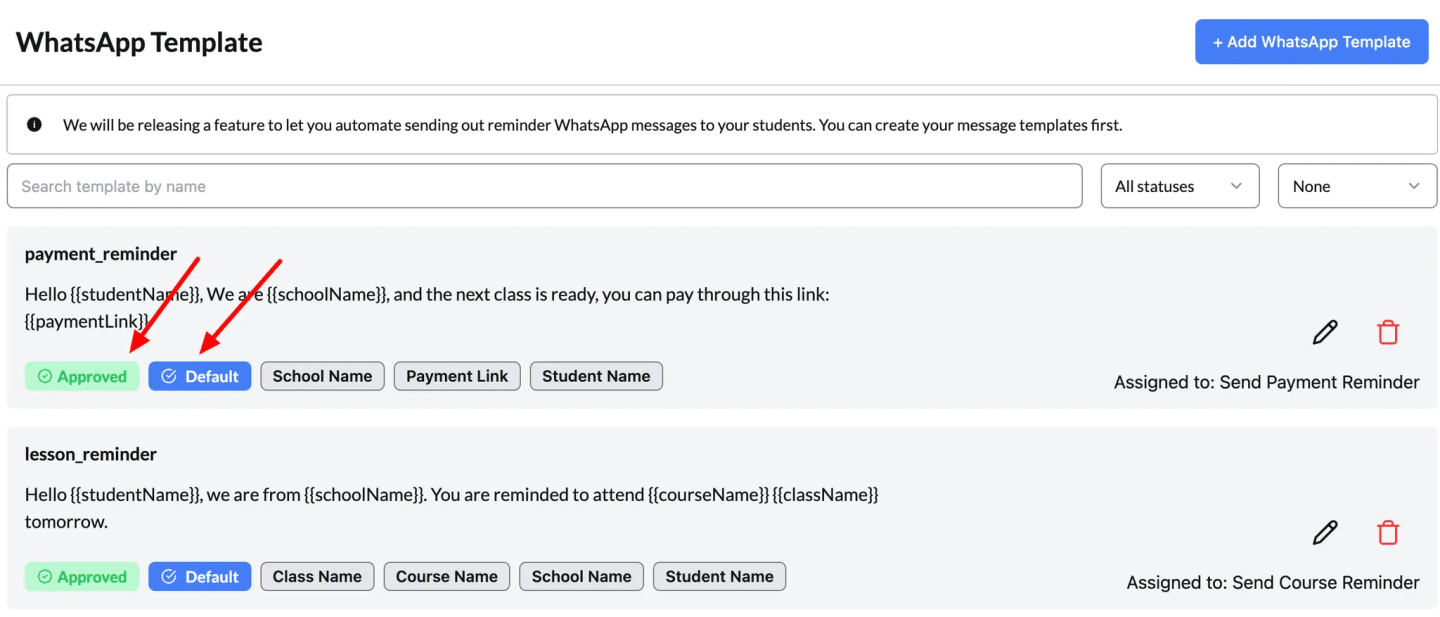Click 'Assigned to: Send Payment Reminder' text
Image resolution: width=1440 pixels, height=617 pixels.
tap(1267, 382)
